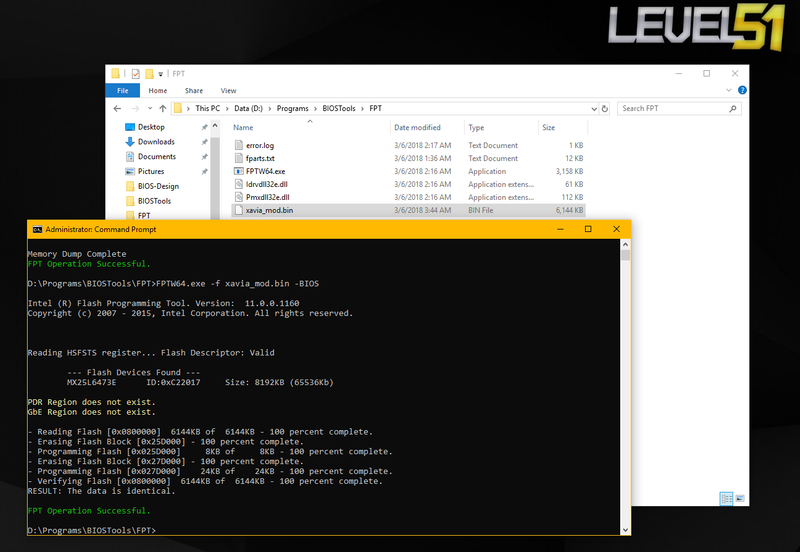Minimize the File Explorer window
Viewport: 800px width, 552px height.
tap(679, 73)
